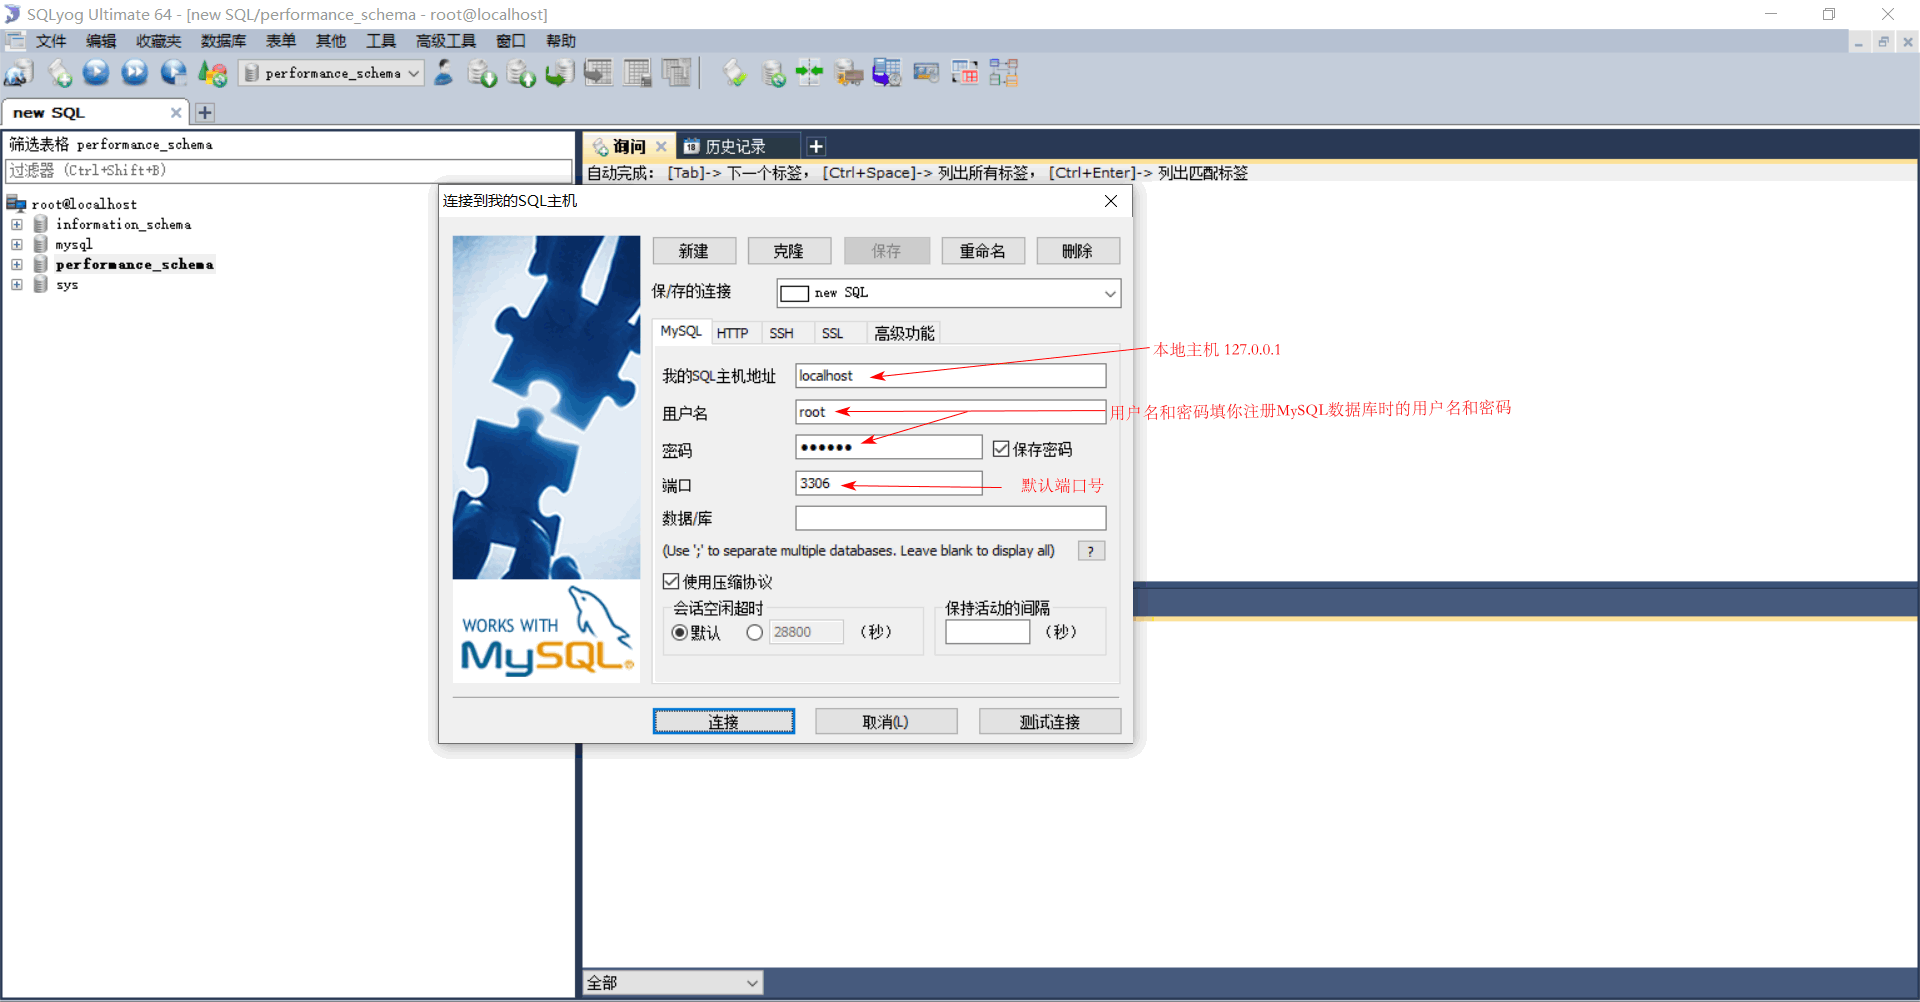Image resolution: width=1920 pixels, height=1002 pixels.
Task: Open the performance_schema database selector dropdown
Action: pyautogui.click(x=413, y=72)
